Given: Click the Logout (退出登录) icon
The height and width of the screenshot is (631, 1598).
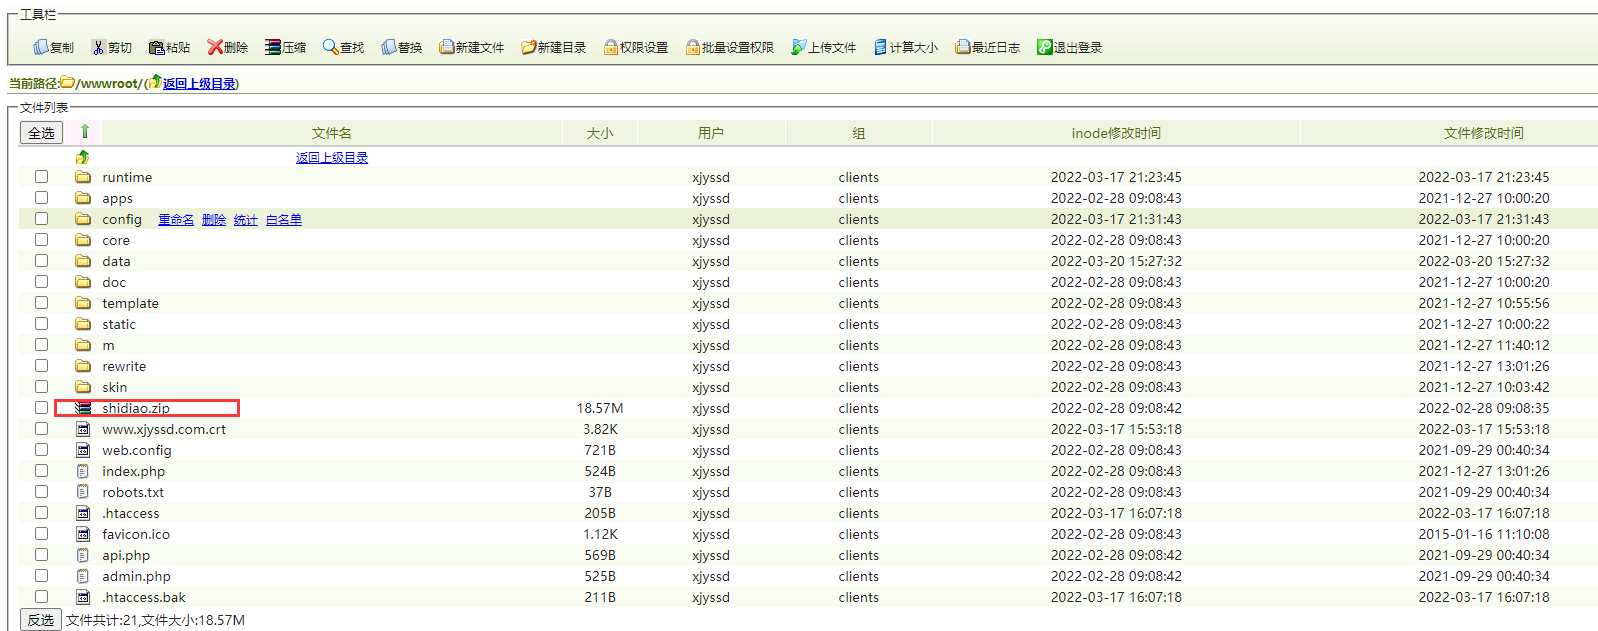Looking at the screenshot, I should (1044, 47).
